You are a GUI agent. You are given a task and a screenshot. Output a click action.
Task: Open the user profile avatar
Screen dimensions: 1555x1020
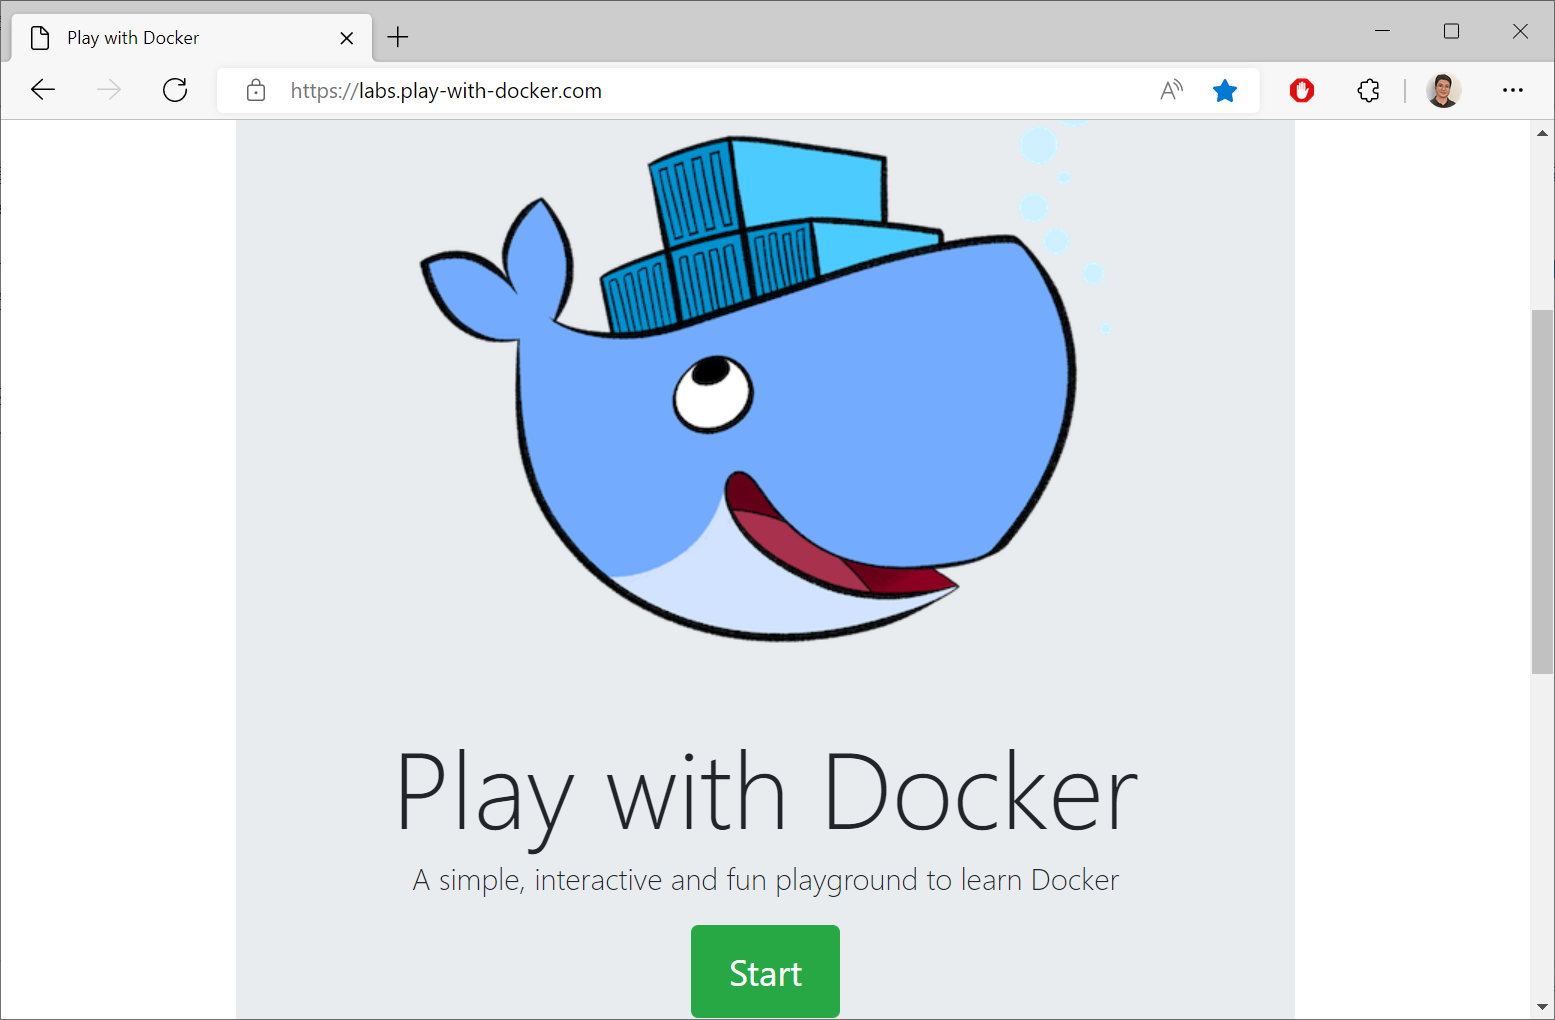[1443, 90]
